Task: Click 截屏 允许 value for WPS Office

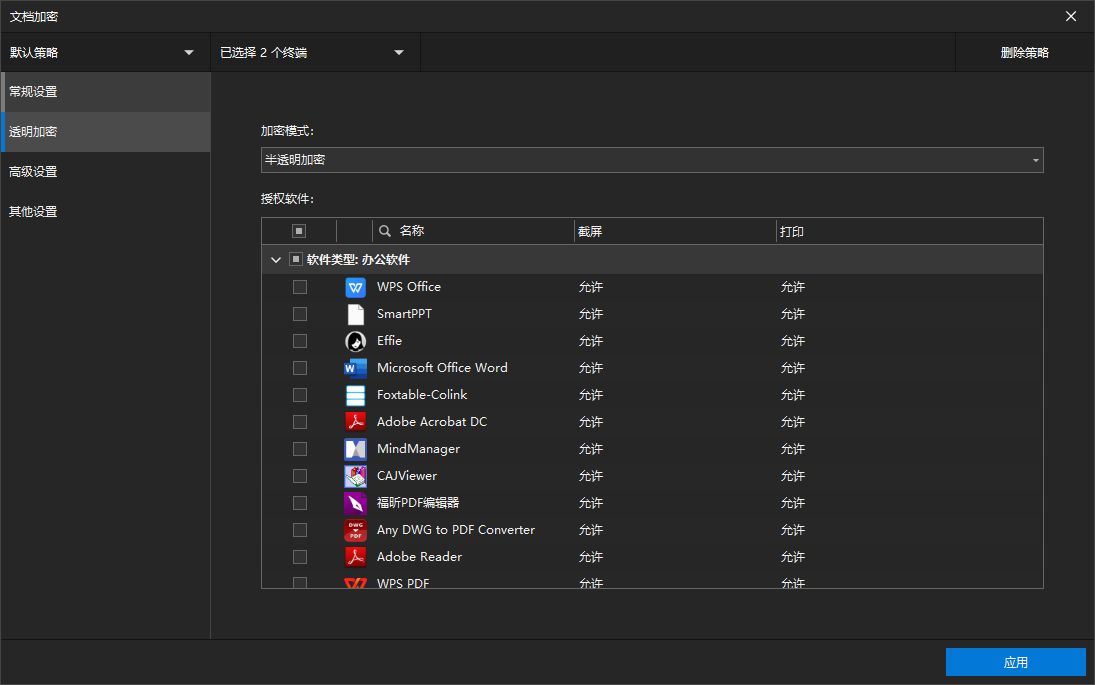Action: click(591, 287)
